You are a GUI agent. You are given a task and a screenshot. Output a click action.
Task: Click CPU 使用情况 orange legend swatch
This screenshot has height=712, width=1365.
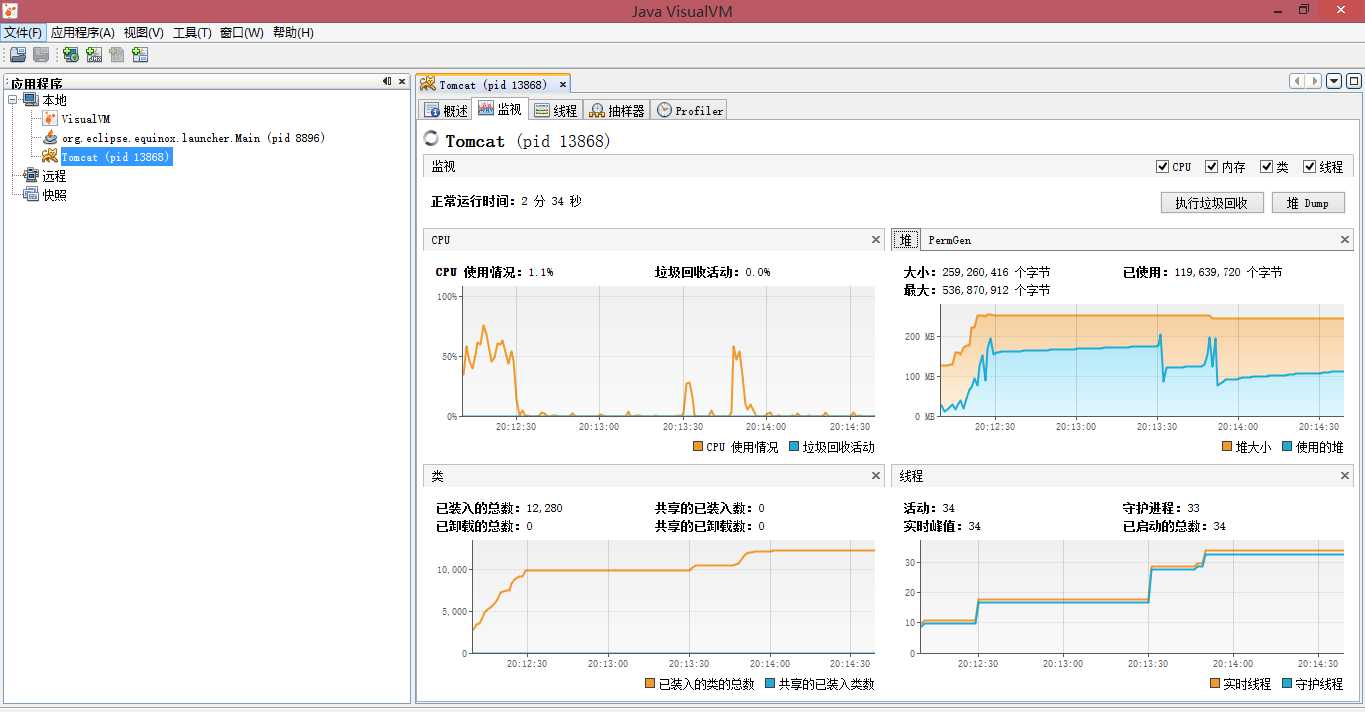pyautogui.click(x=697, y=447)
